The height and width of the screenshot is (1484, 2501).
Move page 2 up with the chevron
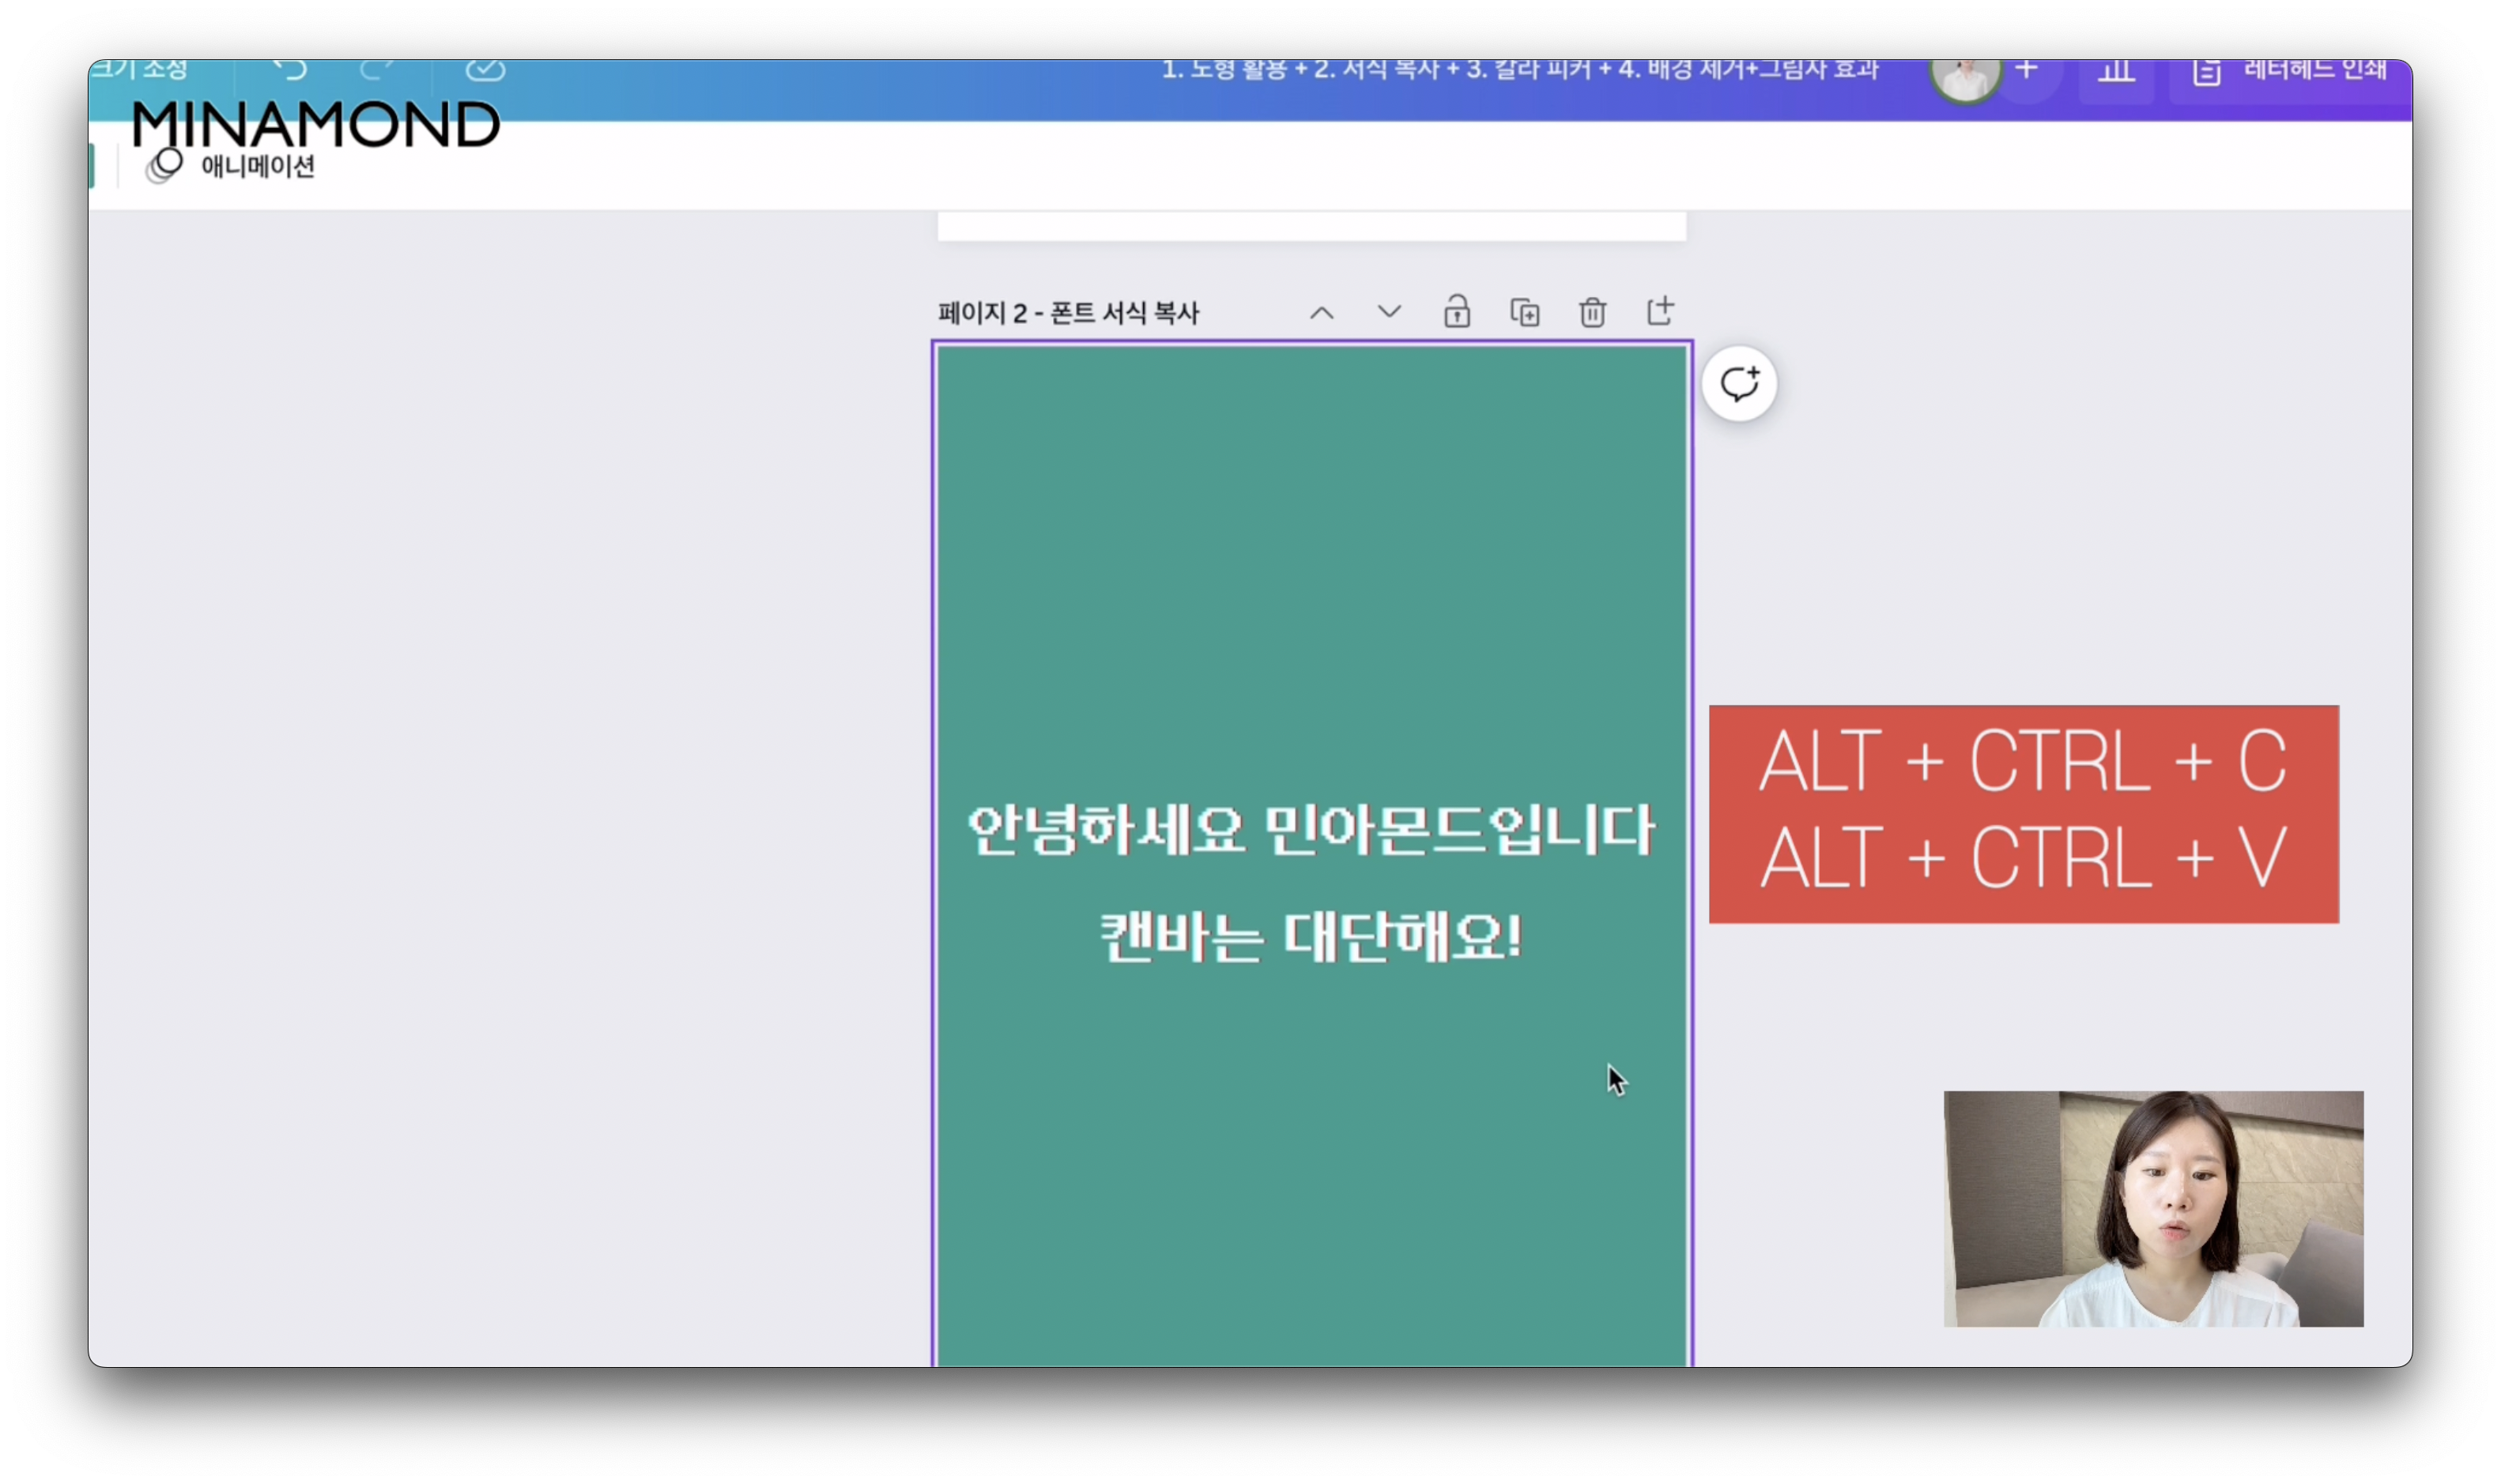pyautogui.click(x=1321, y=313)
